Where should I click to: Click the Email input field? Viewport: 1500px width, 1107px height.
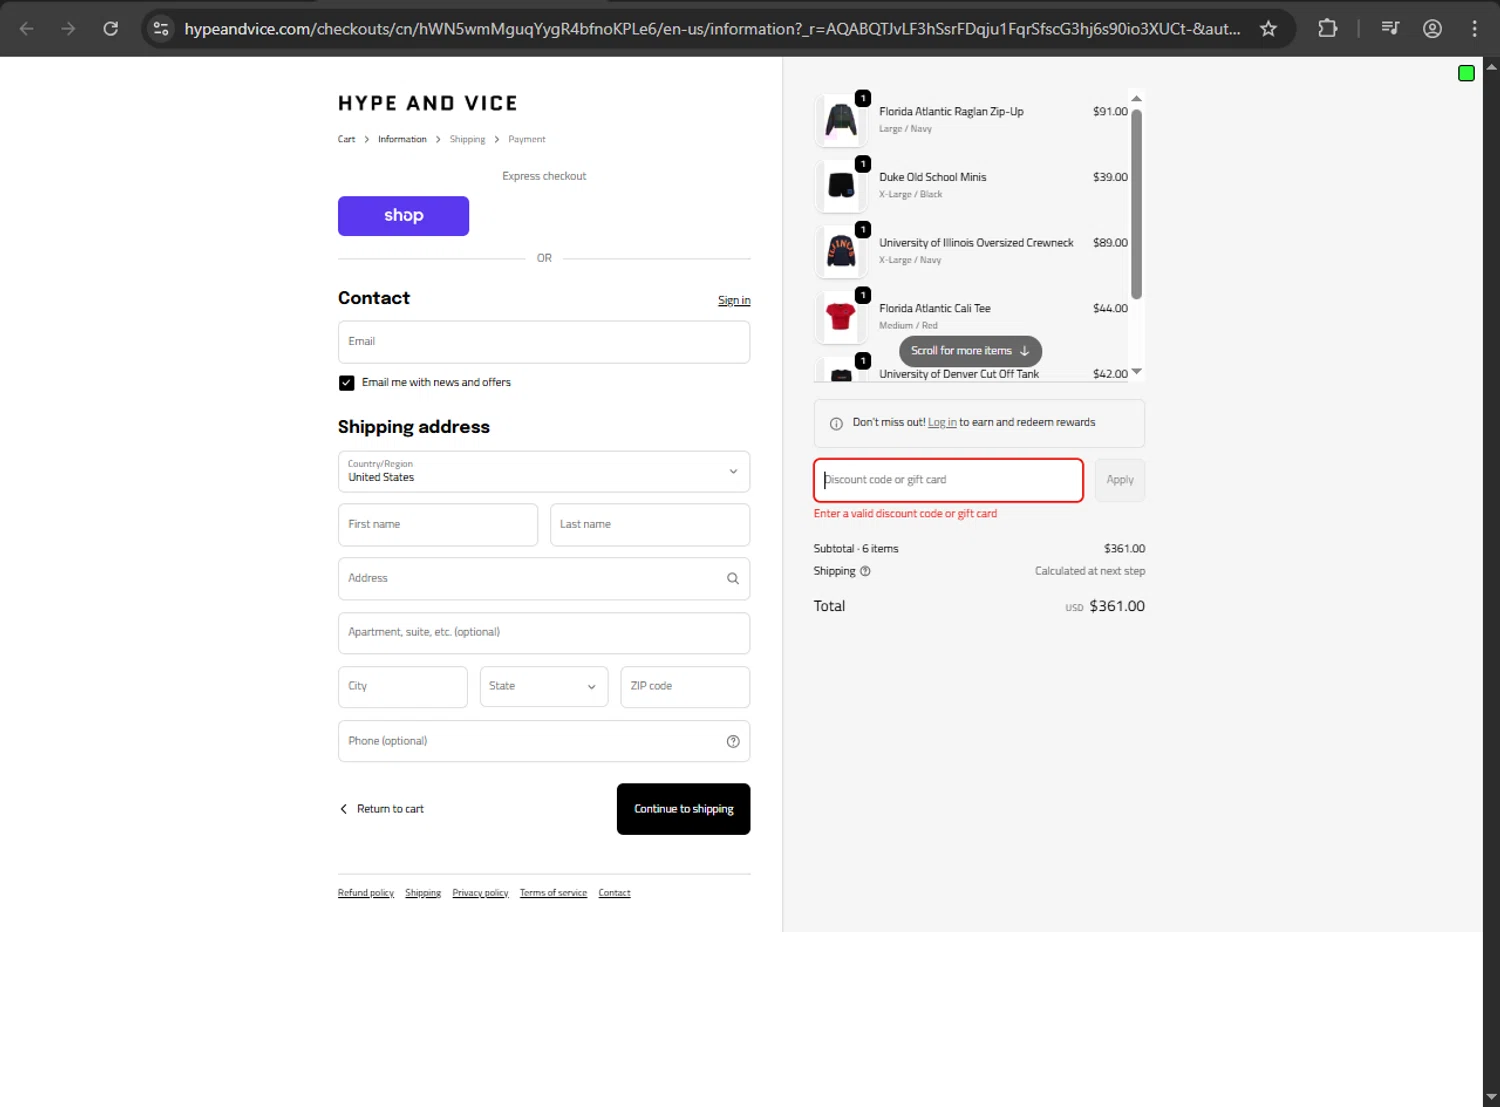point(544,342)
